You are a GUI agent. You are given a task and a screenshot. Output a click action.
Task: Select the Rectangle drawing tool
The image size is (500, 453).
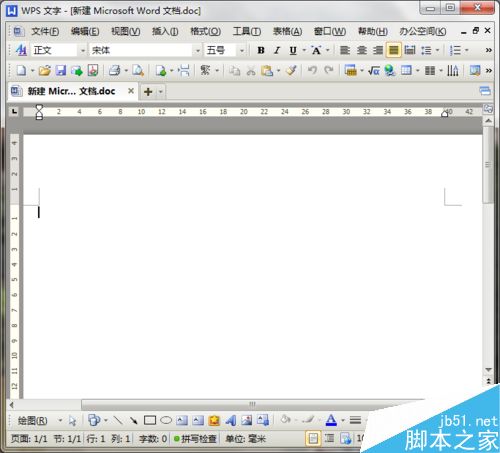coord(150,420)
